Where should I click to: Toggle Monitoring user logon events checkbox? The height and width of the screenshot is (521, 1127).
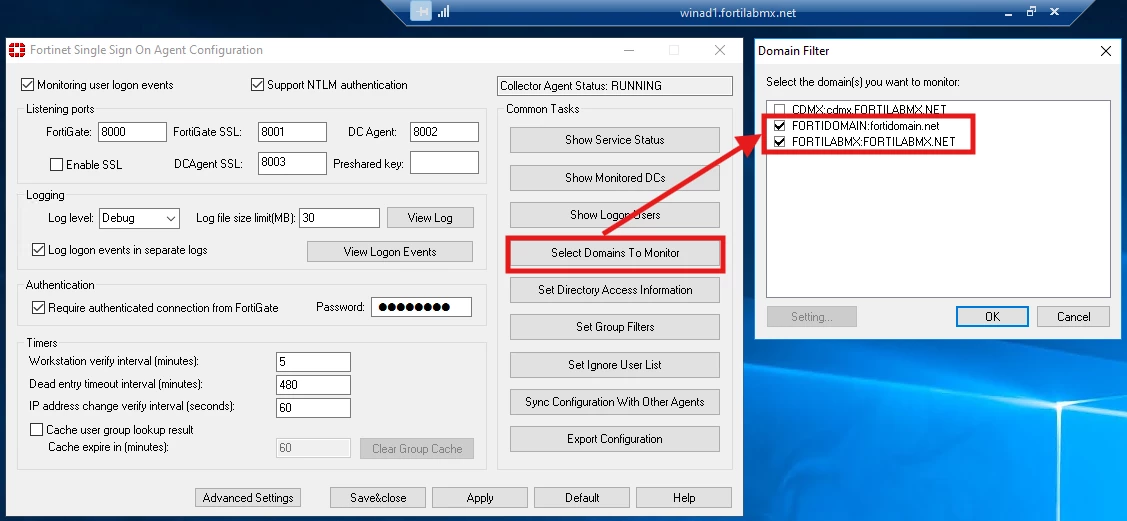[28, 85]
